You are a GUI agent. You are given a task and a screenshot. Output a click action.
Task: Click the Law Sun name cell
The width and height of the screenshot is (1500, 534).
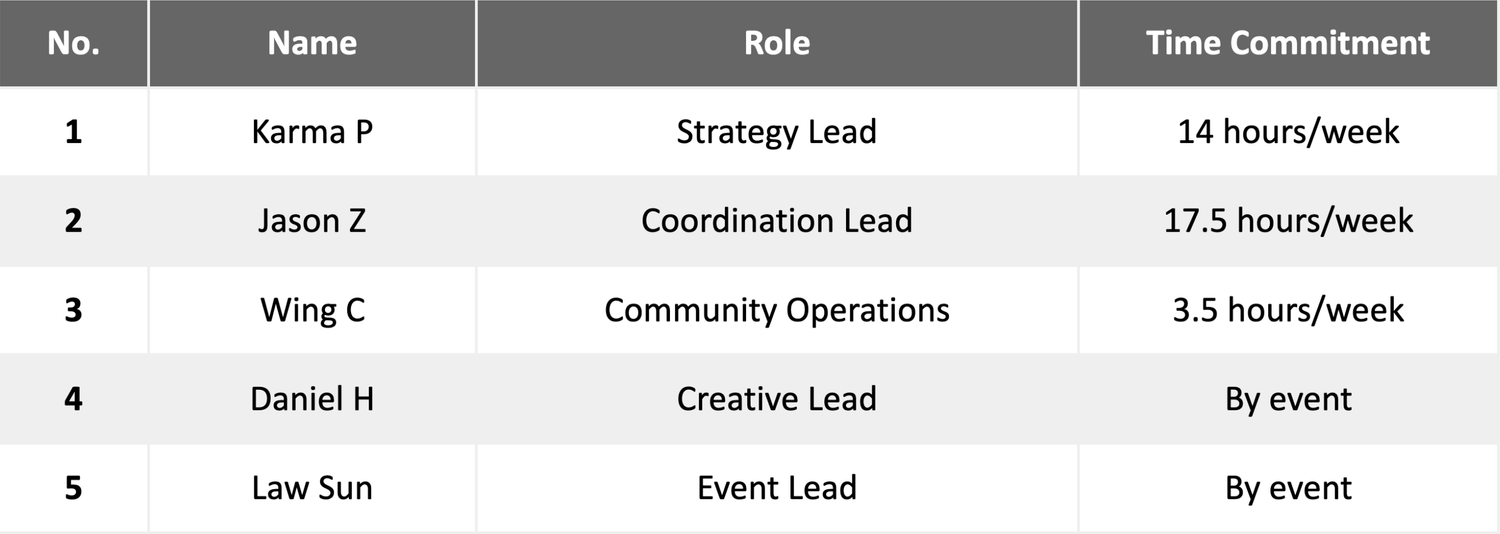tap(312, 487)
